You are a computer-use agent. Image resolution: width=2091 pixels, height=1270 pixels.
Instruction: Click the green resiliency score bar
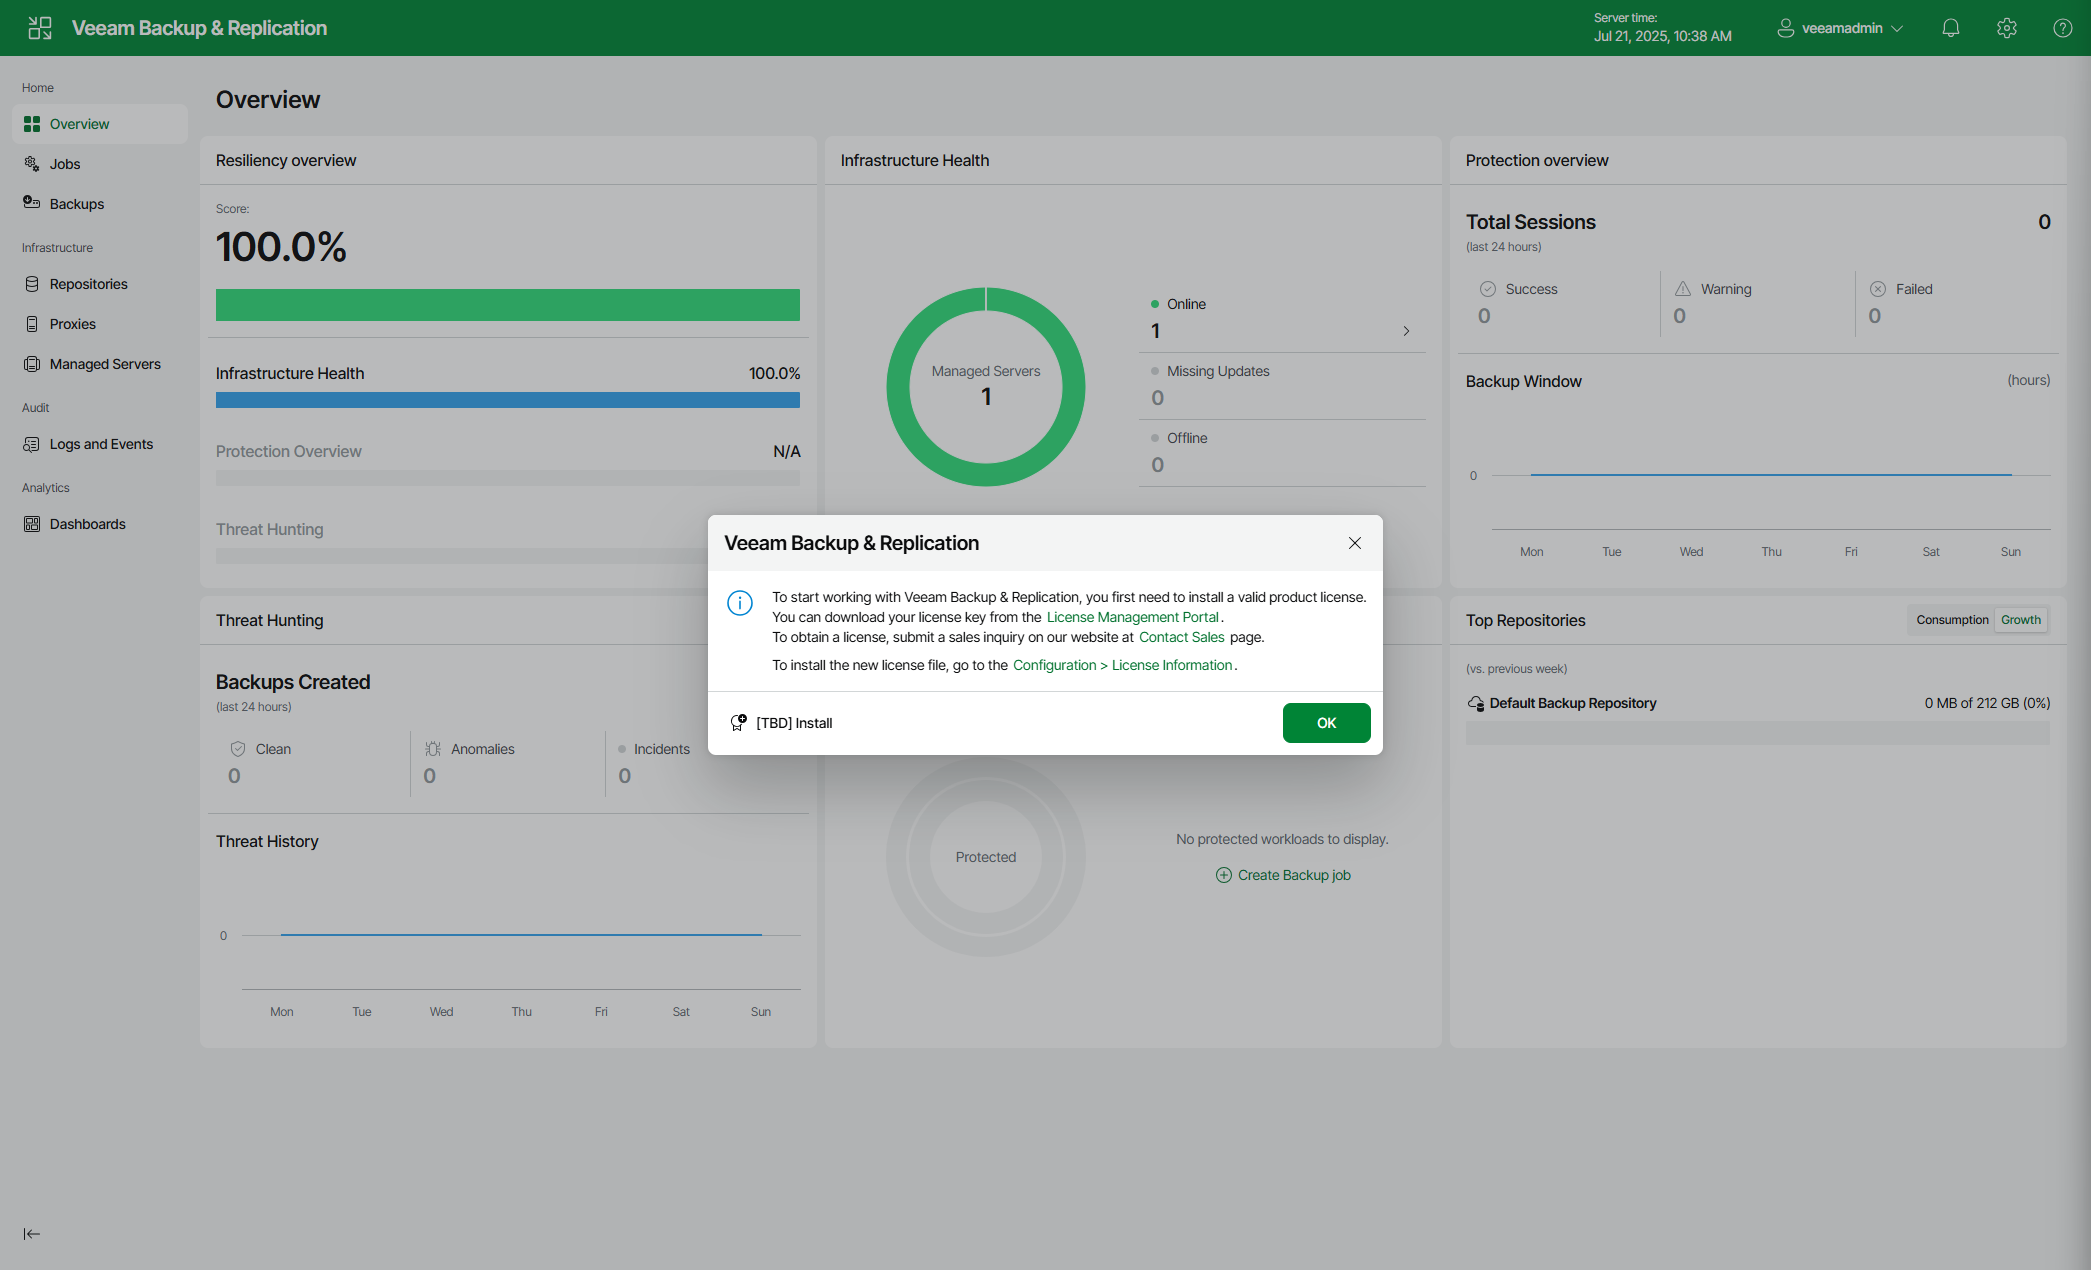[x=507, y=305]
